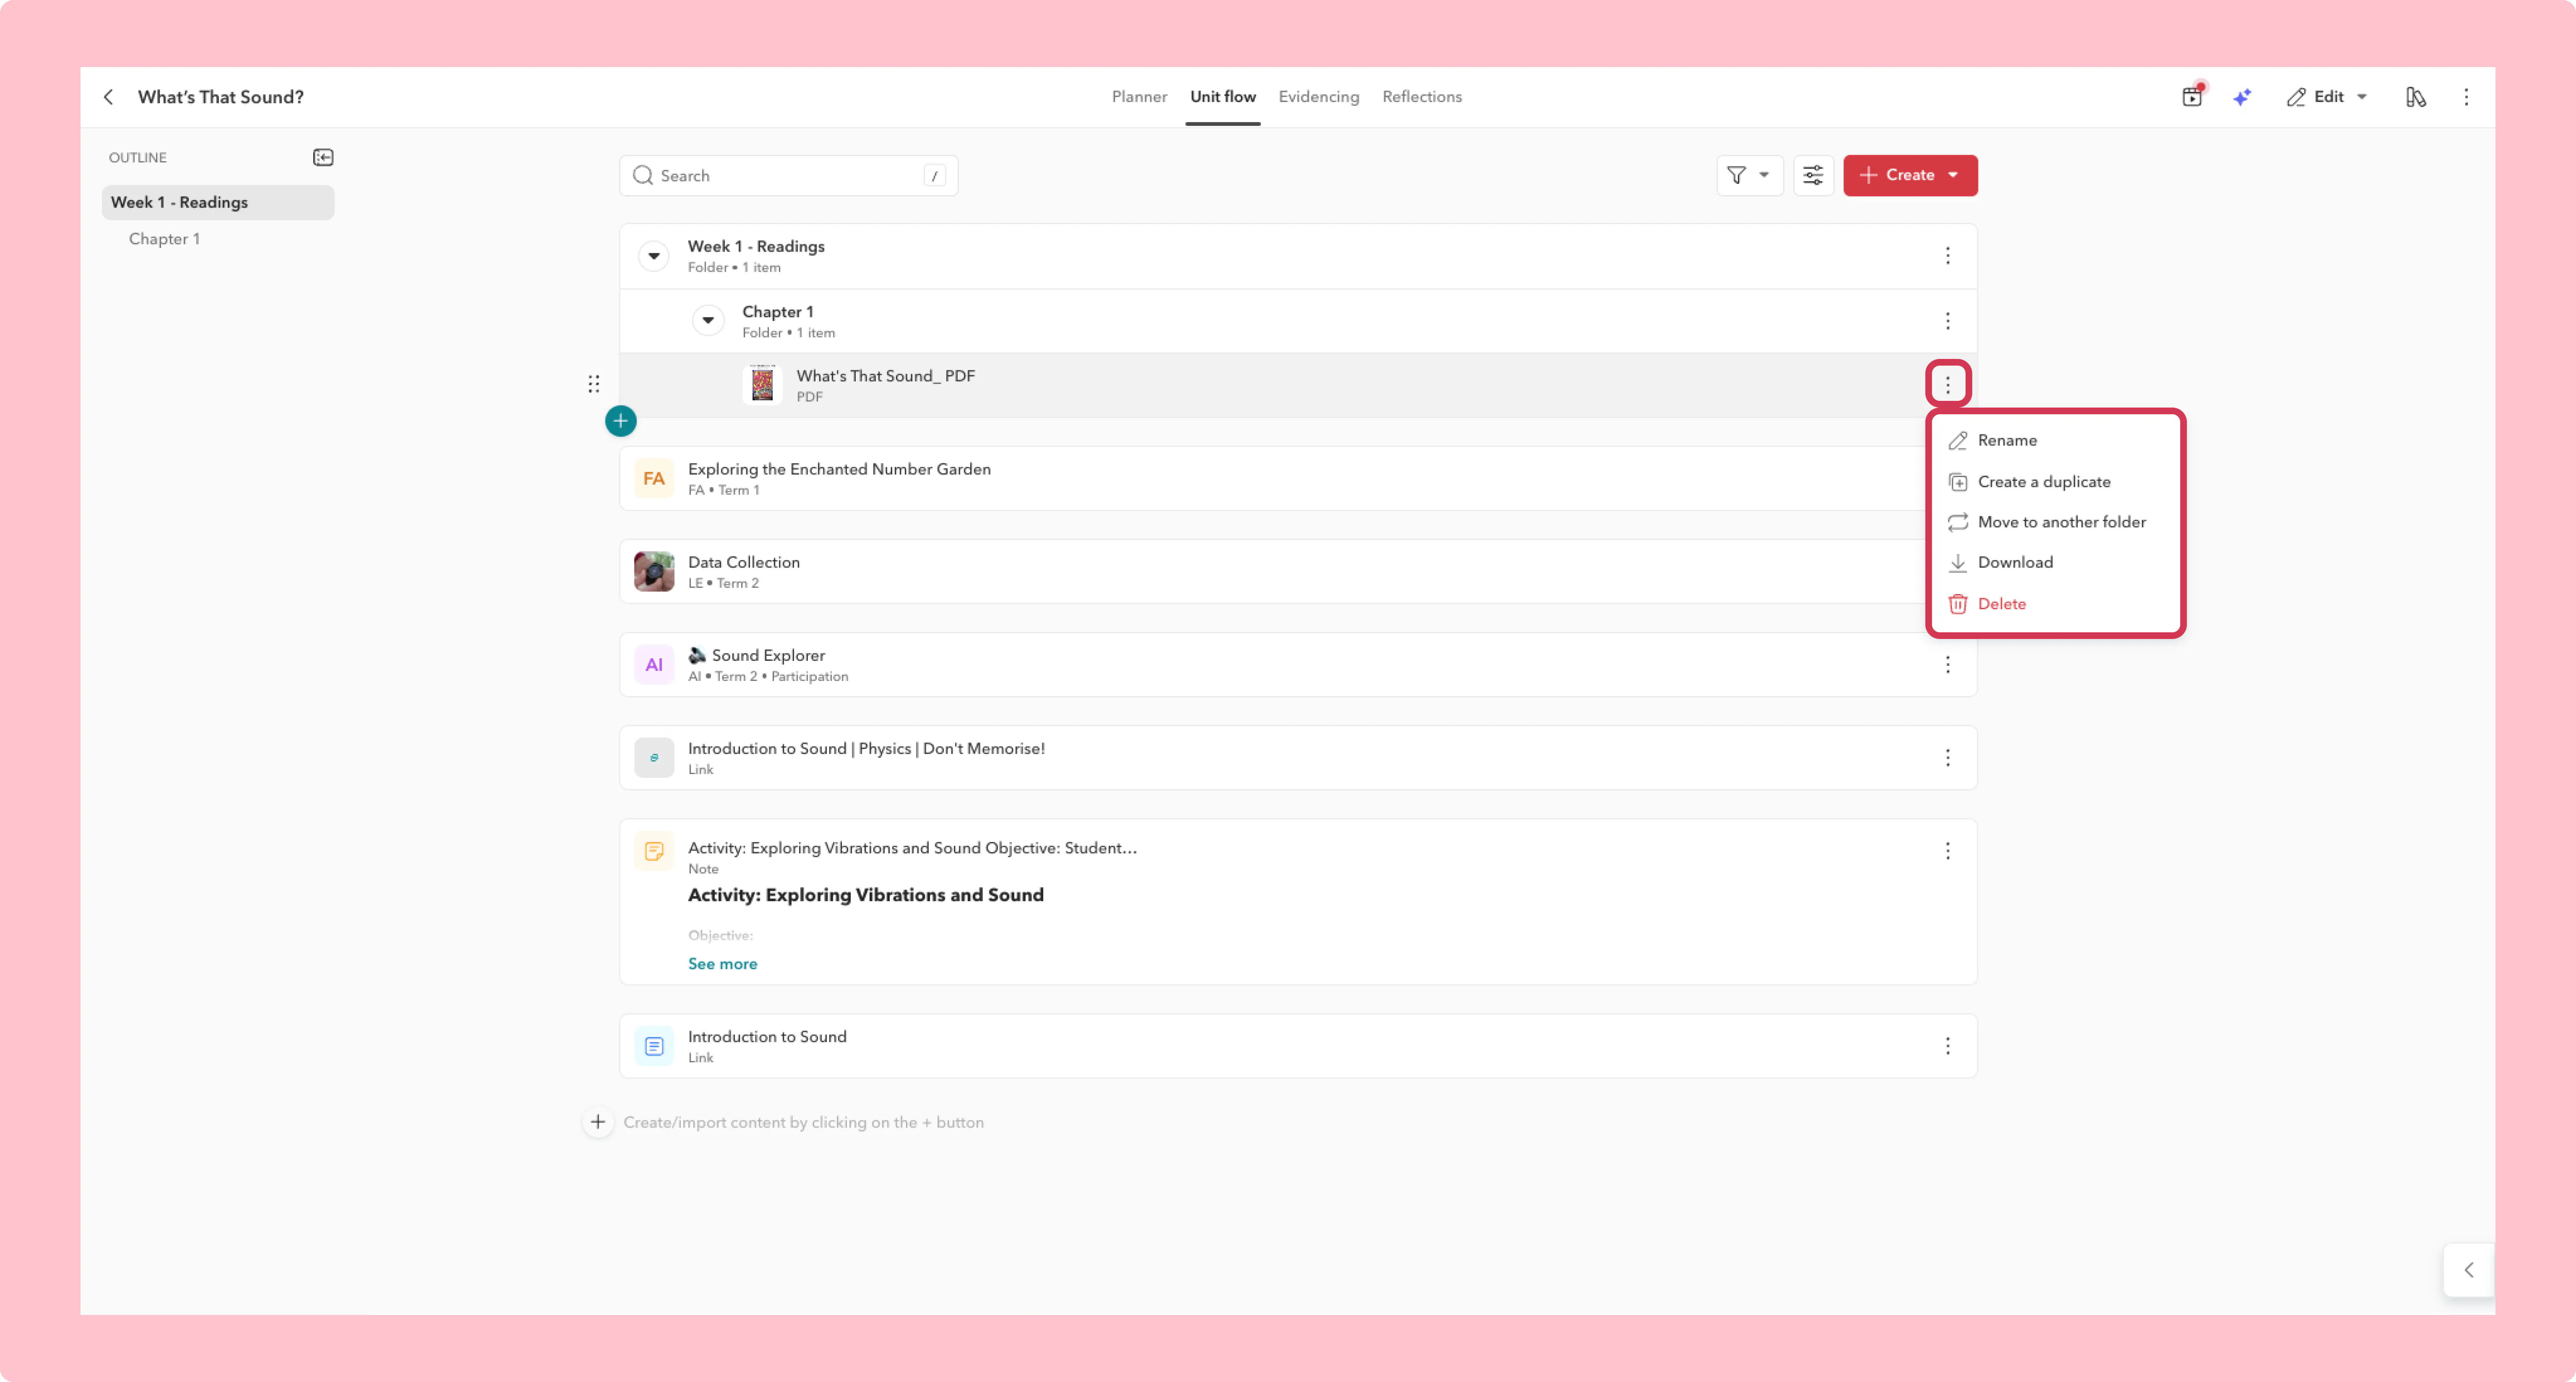Expand the side panel with the bottom-right chevron
2576x1382 pixels.
(x=2469, y=1270)
